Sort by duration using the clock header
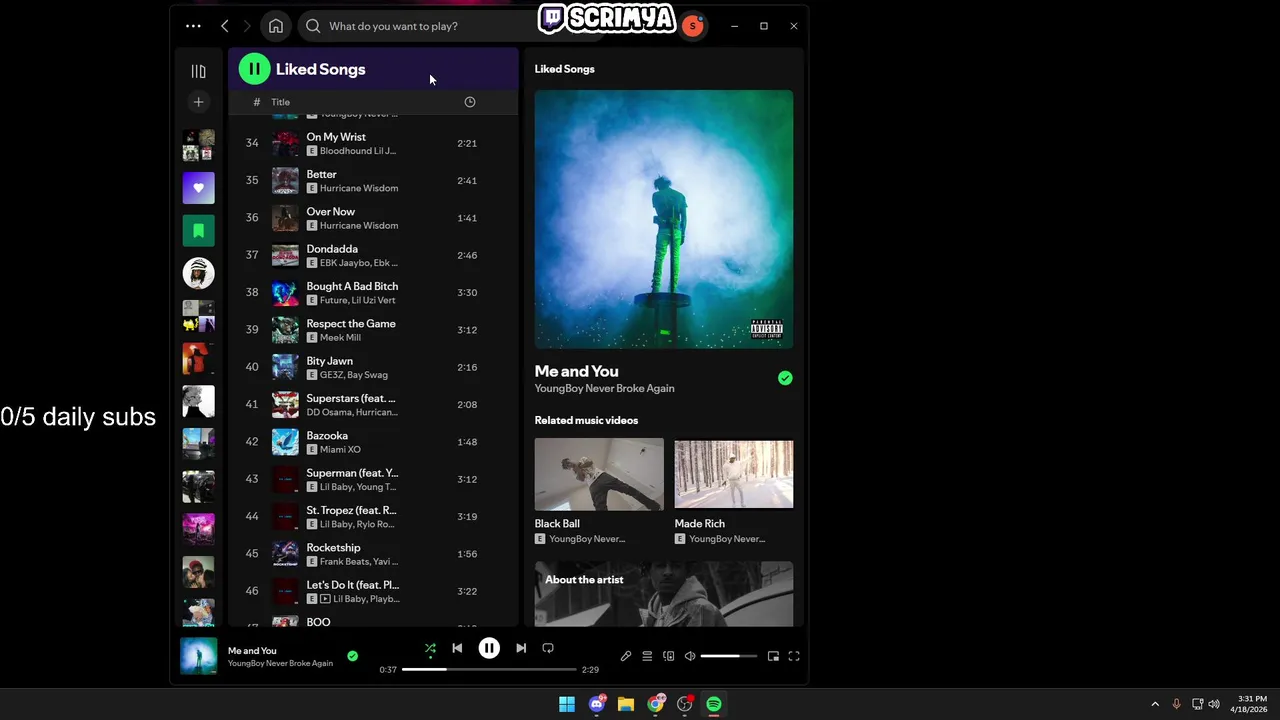This screenshot has height=720, width=1280. pyautogui.click(x=470, y=102)
